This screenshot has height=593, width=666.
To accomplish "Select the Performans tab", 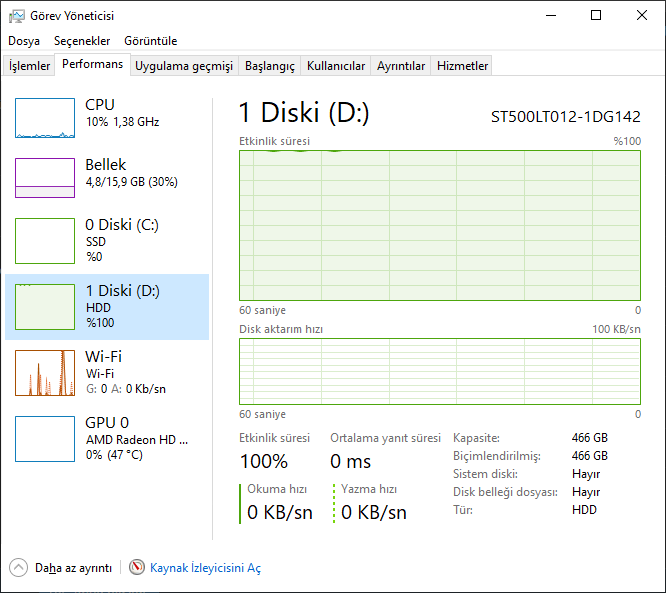I will [x=93, y=64].
